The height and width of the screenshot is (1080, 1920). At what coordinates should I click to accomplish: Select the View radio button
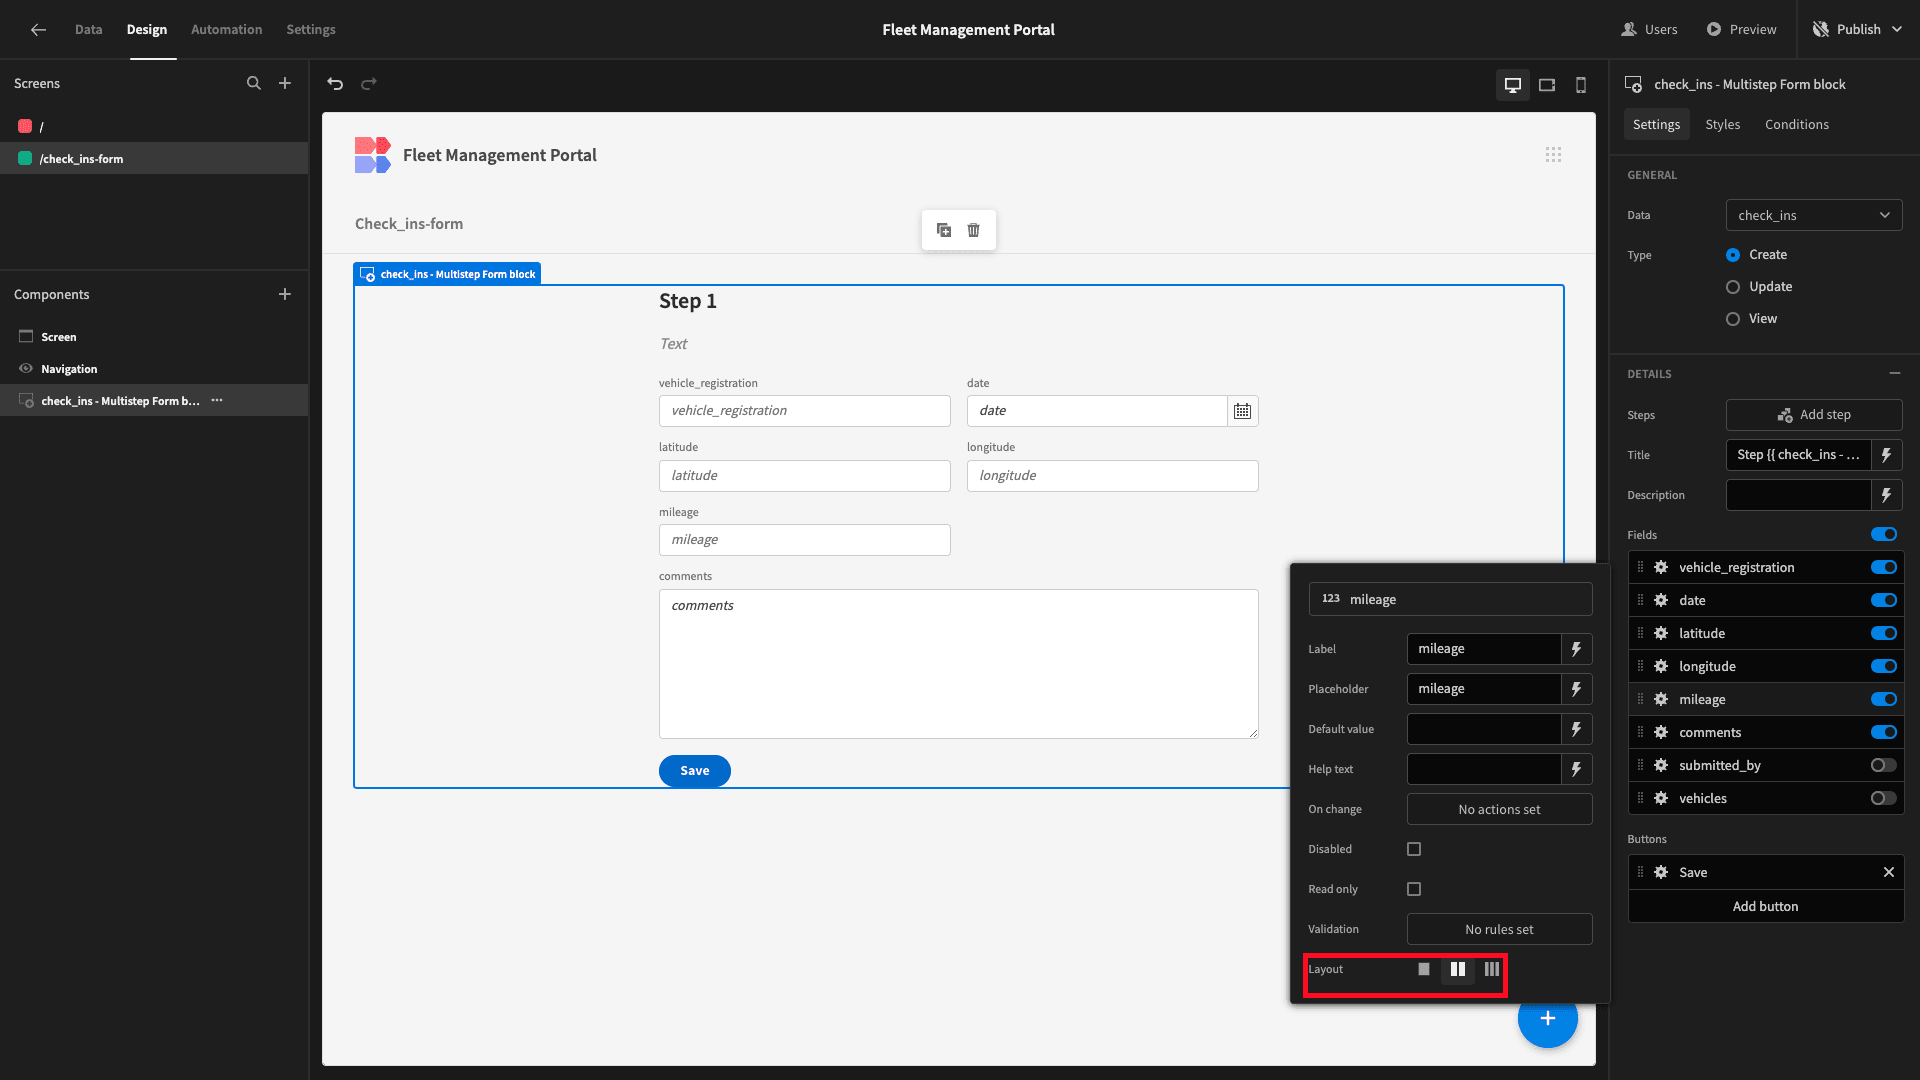coord(1733,318)
